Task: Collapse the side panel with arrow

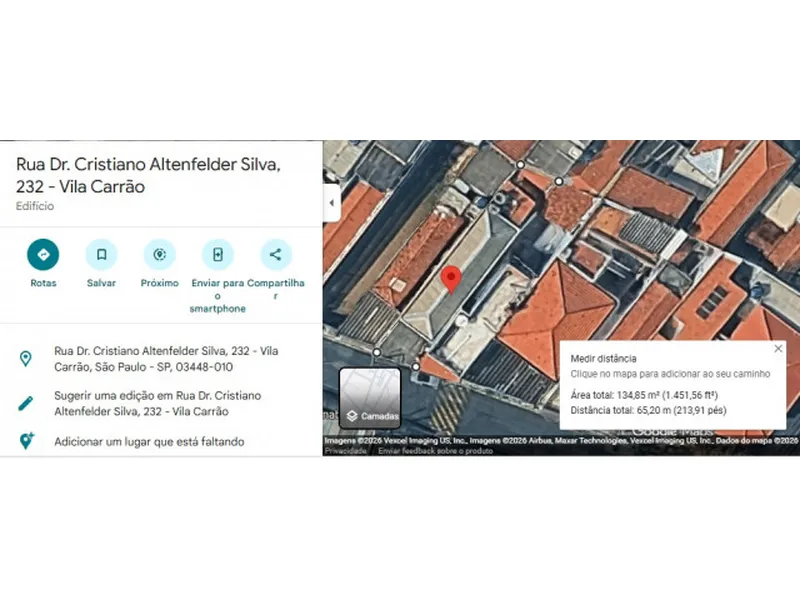Action: pos(331,203)
